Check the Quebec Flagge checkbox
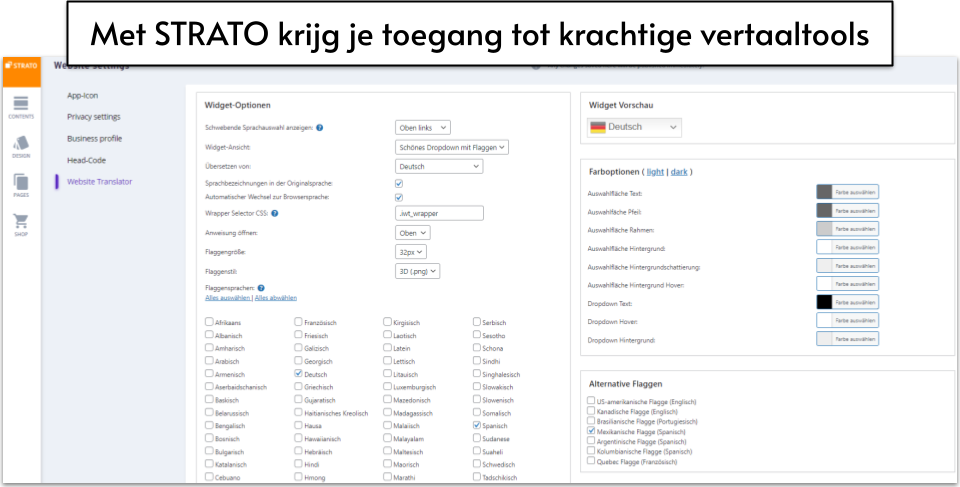Screen dimensions: 960x487 pyautogui.click(x=591, y=461)
